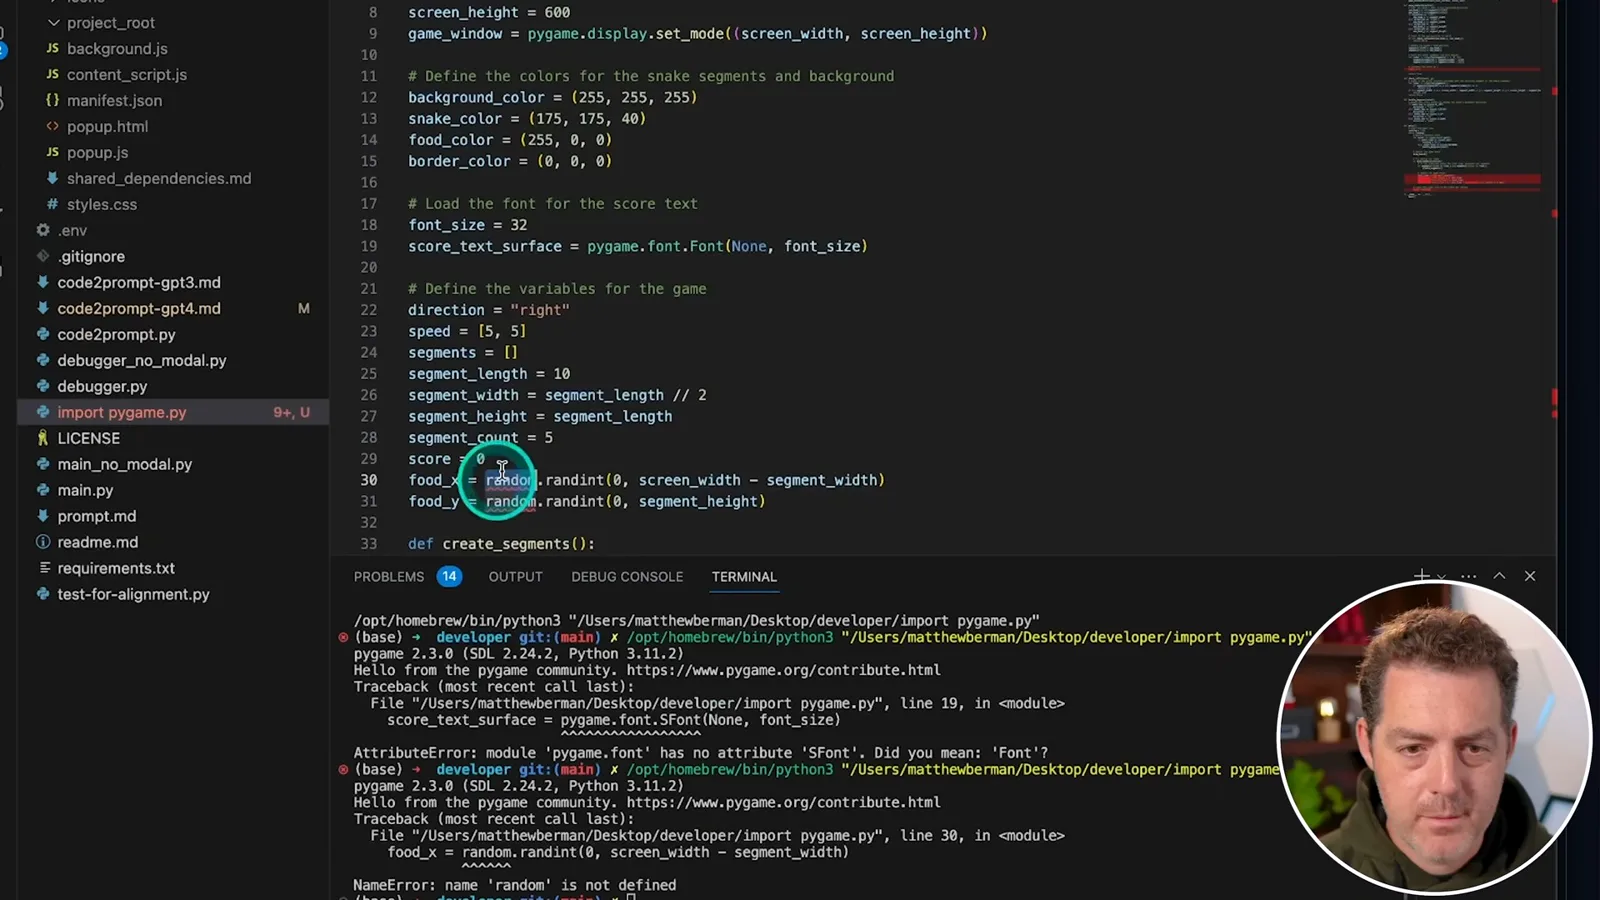
Task: Open the DEBUG CONSOLE tab
Action: (627, 577)
